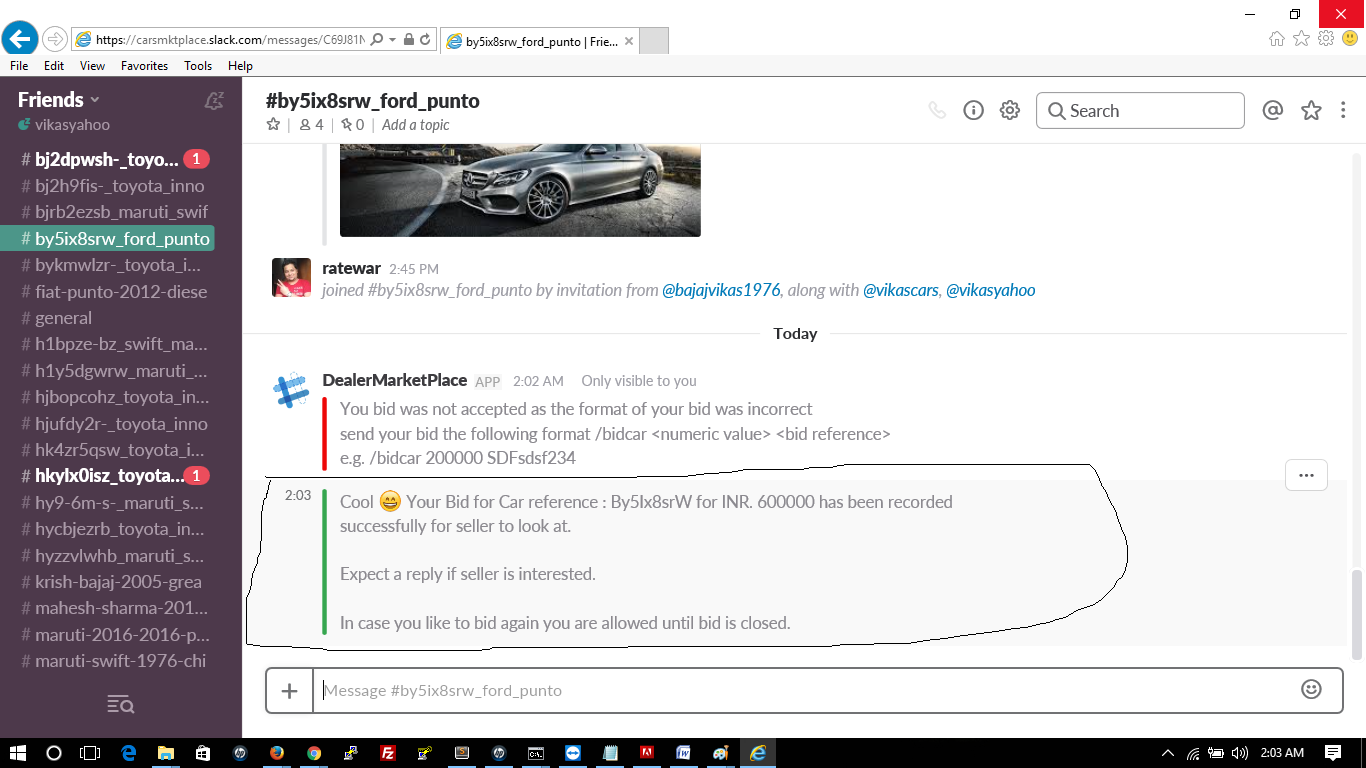Open the Friends workspace menu
The height and width of the screenshot is (768, 1366).
[x=58, y=100]
